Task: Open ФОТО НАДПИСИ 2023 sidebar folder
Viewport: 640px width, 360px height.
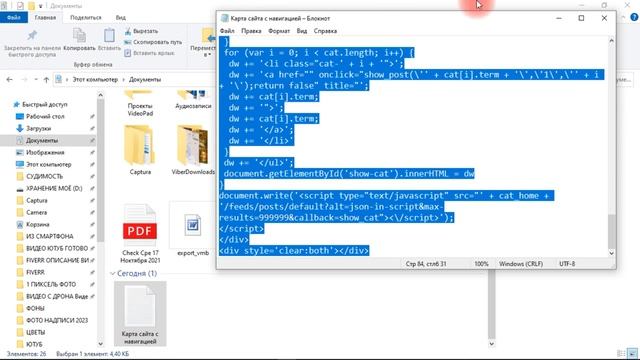Action: click(x=57, y=320)
